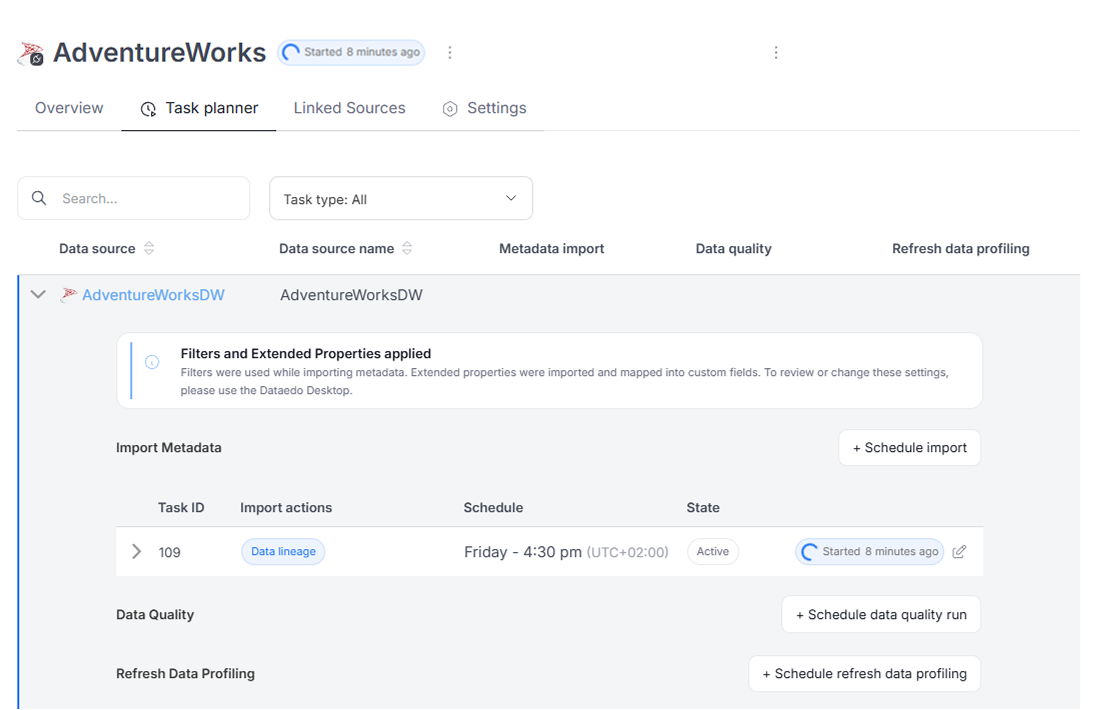
Task: Click the State column header
Action: click(x=703, y=508)
